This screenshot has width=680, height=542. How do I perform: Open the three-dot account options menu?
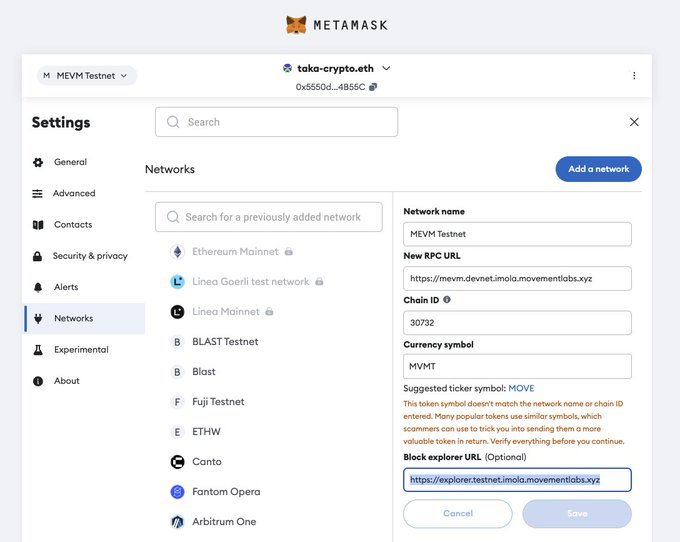pyautogui.click(x=634, y=75)
